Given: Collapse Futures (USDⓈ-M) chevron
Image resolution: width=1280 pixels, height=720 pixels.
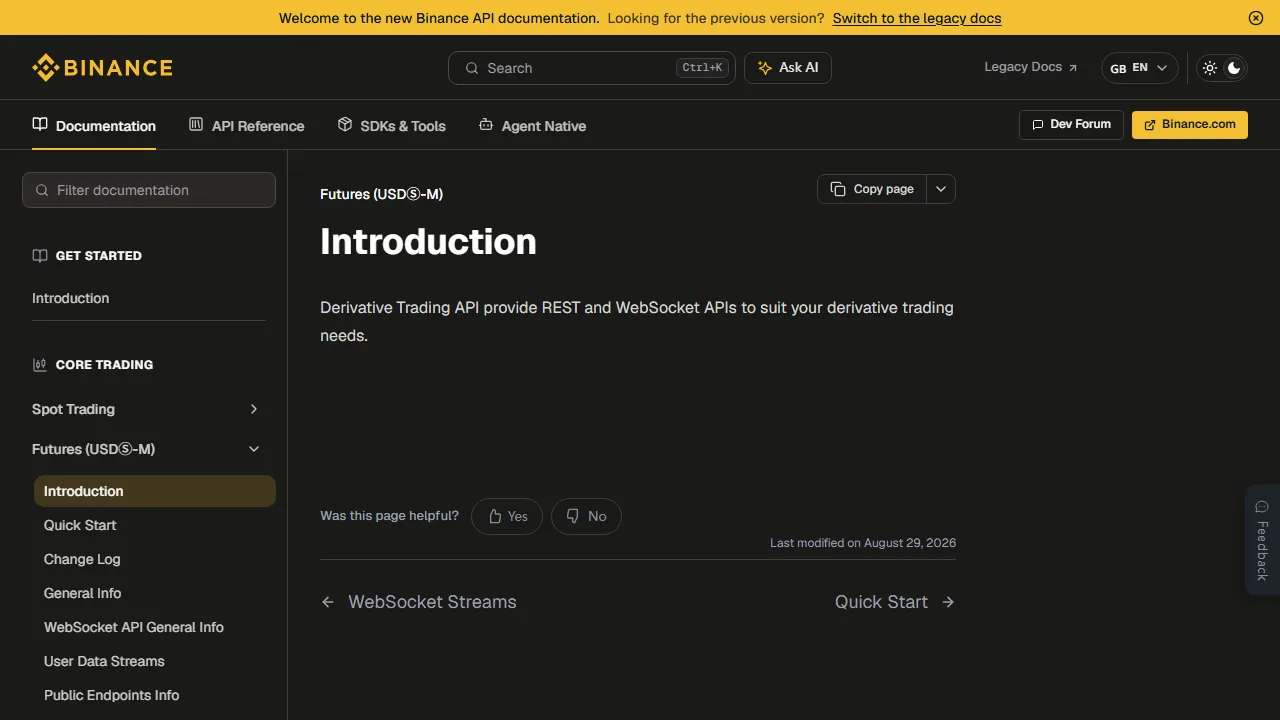Looking at the screenshot, I should (x=254, y=449).
